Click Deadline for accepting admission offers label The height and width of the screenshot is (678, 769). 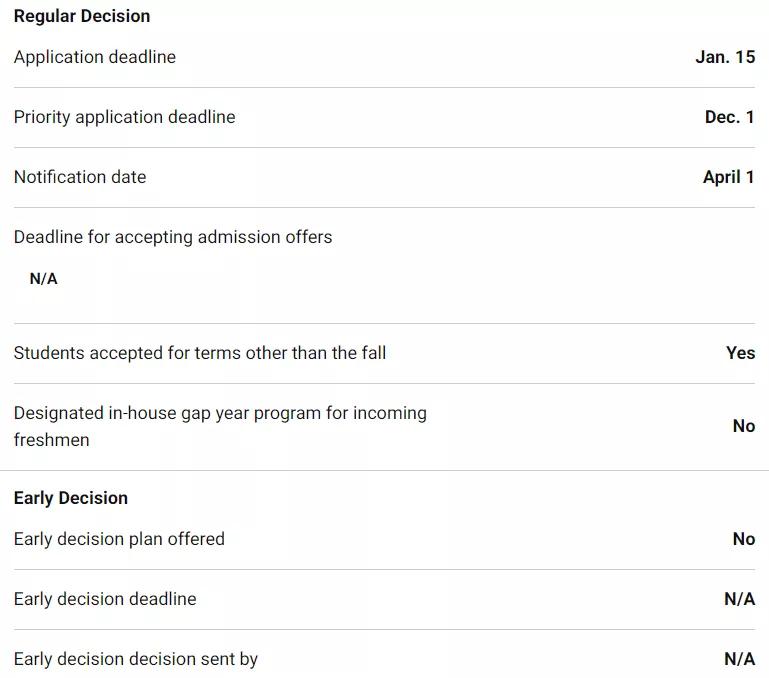pos(173,237)
